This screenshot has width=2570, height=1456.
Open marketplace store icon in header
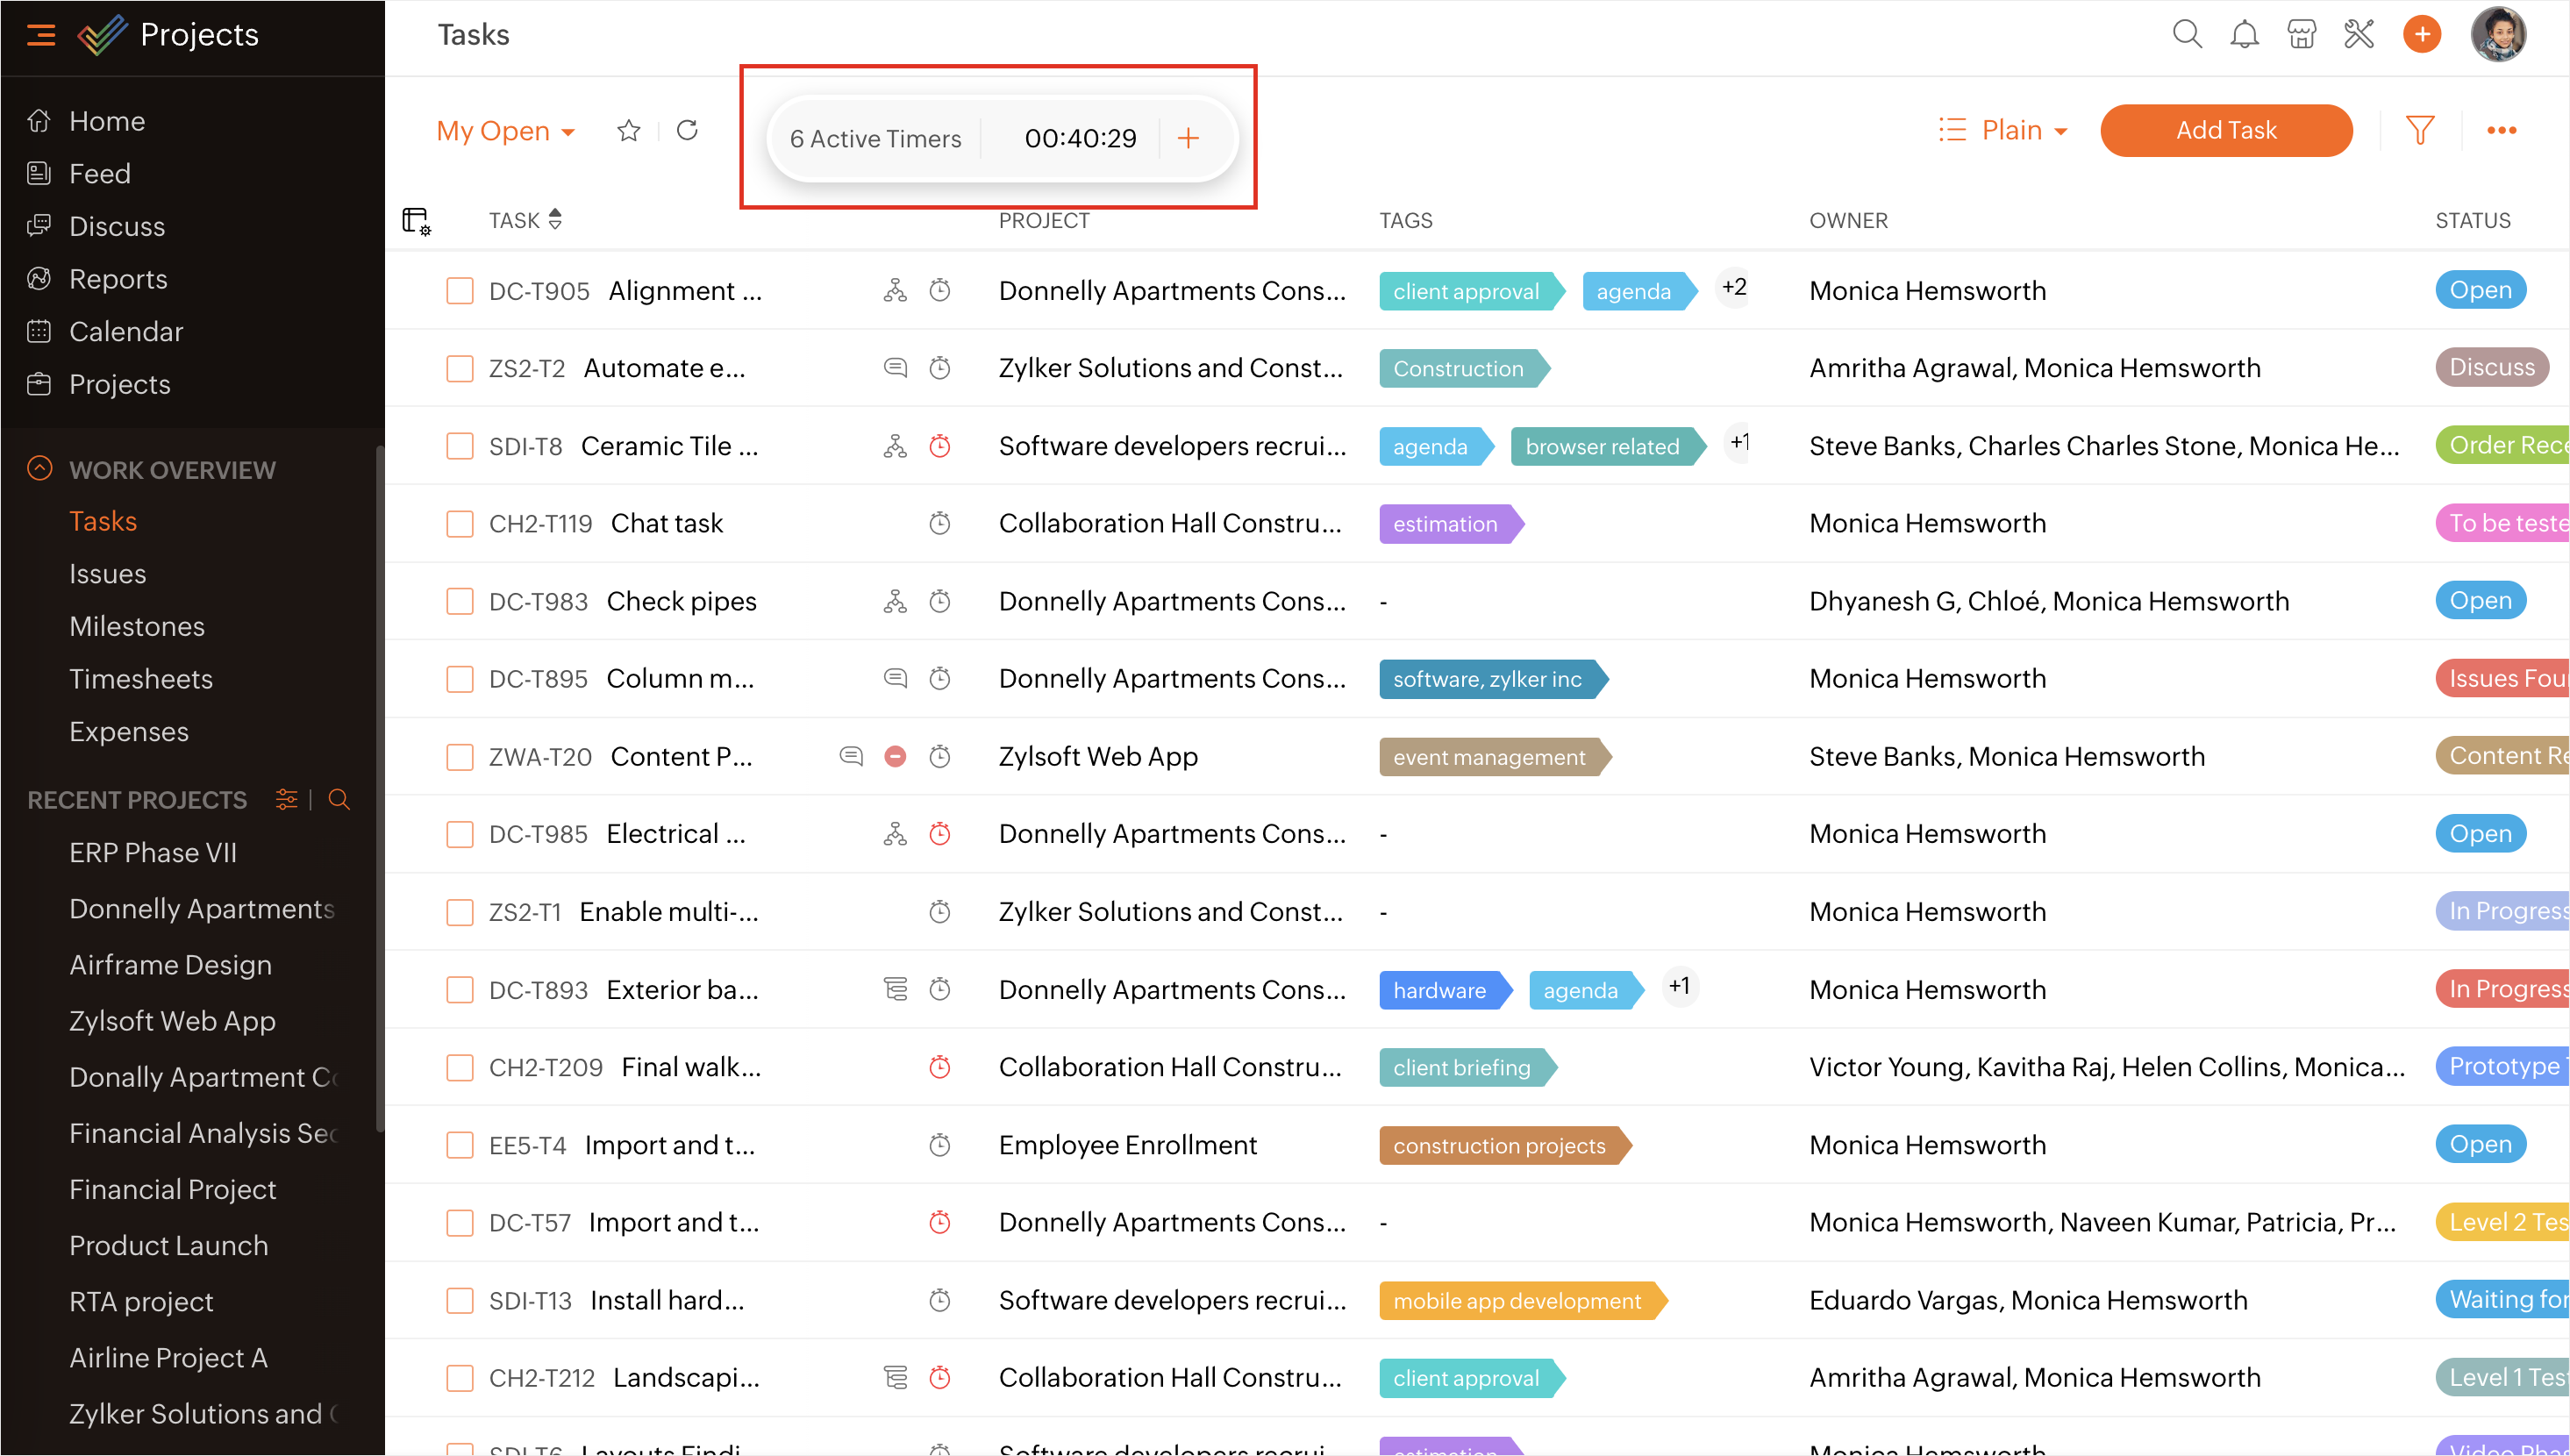[x=2301, y=35]
